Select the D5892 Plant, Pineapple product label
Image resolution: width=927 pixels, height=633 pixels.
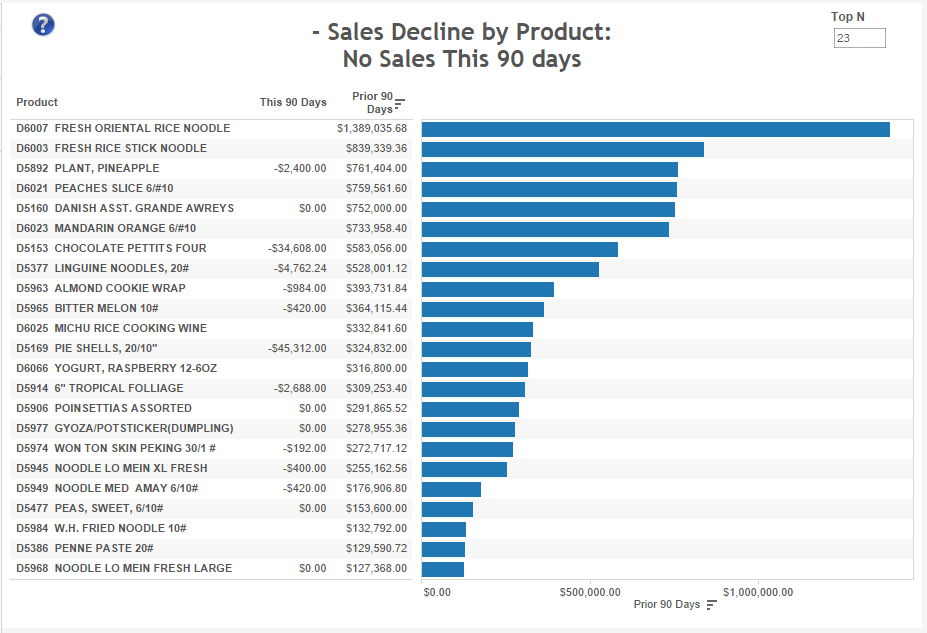pyautogui.click(x=87, y=168)
